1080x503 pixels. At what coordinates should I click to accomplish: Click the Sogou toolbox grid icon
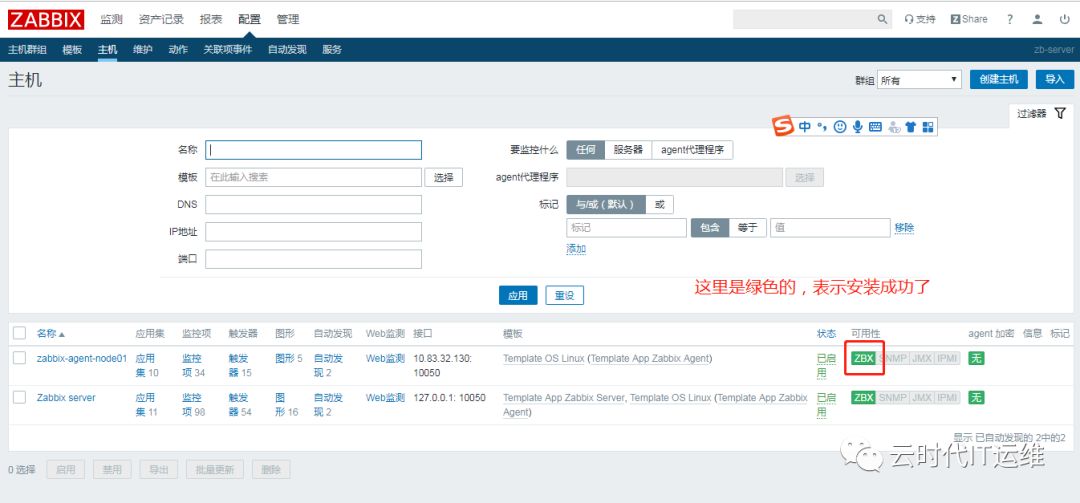coord(928,127)
